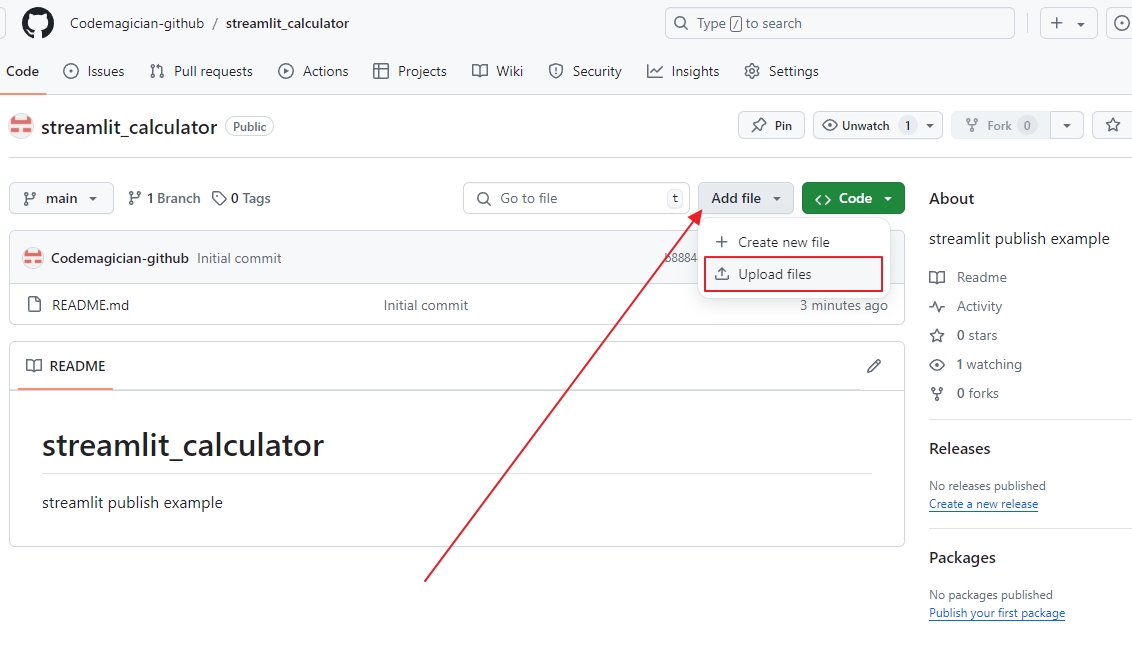Open repository Settings tab
This screenshot has width=1132, height=661.
[781, 71]
